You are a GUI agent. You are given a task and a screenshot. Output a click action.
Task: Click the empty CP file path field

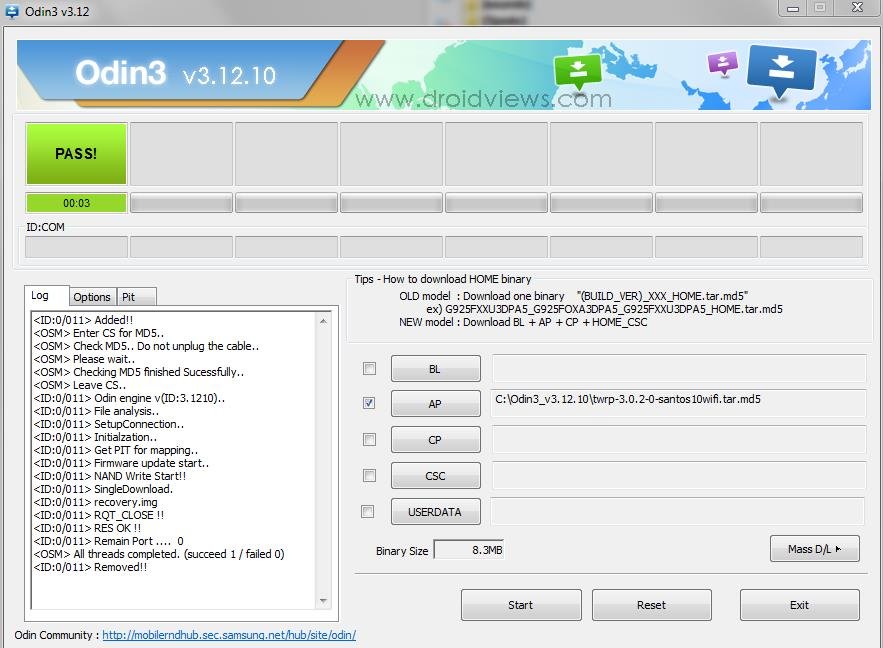pyautogui.click(x=679, y=439)
